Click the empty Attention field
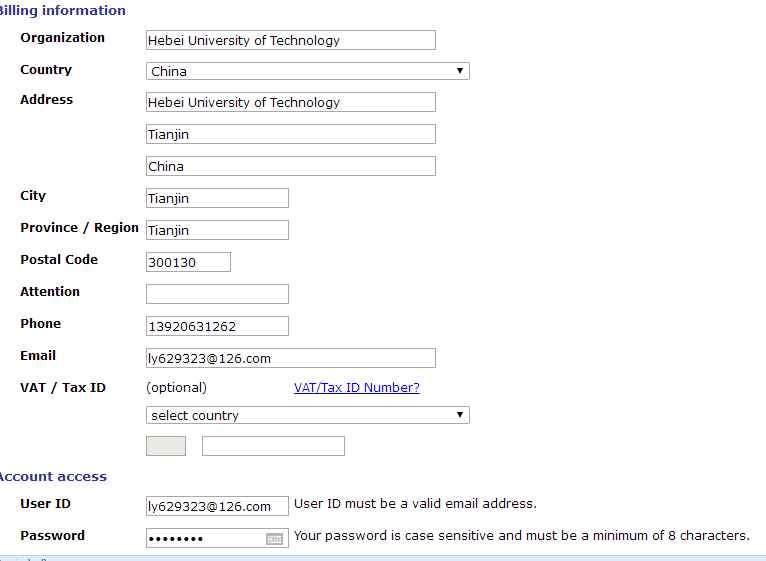 point(217,294)
